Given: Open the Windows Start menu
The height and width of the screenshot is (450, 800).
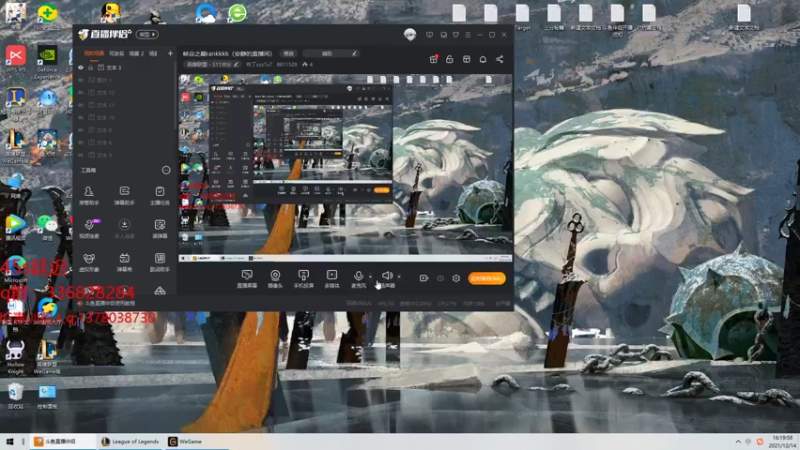Looking at the screenshot, I should (9, 442).
